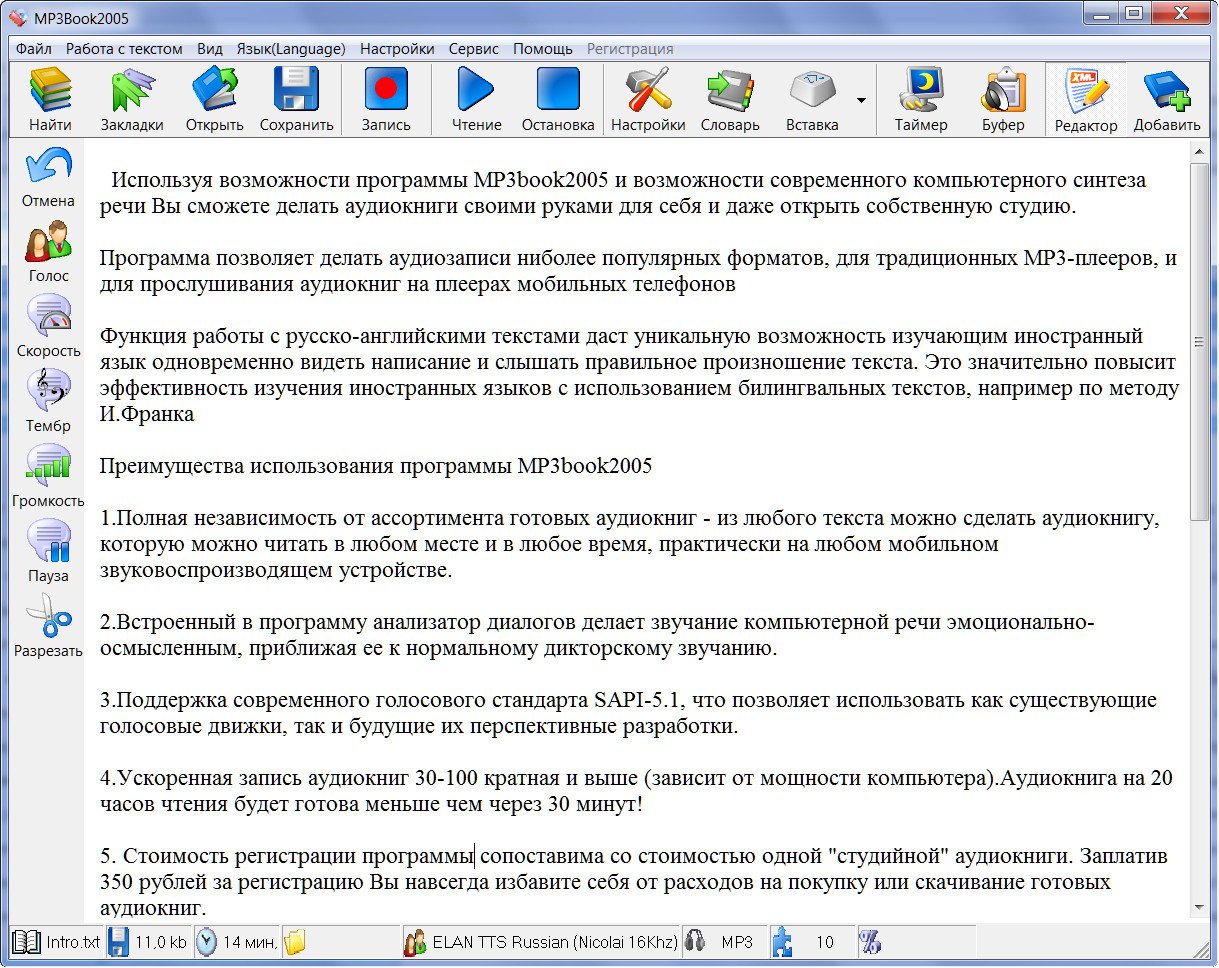This screenshot has width=1219, height=968.
Task: Place cursor on heading Преимущества использования программы
Action: tap(376, 466)
